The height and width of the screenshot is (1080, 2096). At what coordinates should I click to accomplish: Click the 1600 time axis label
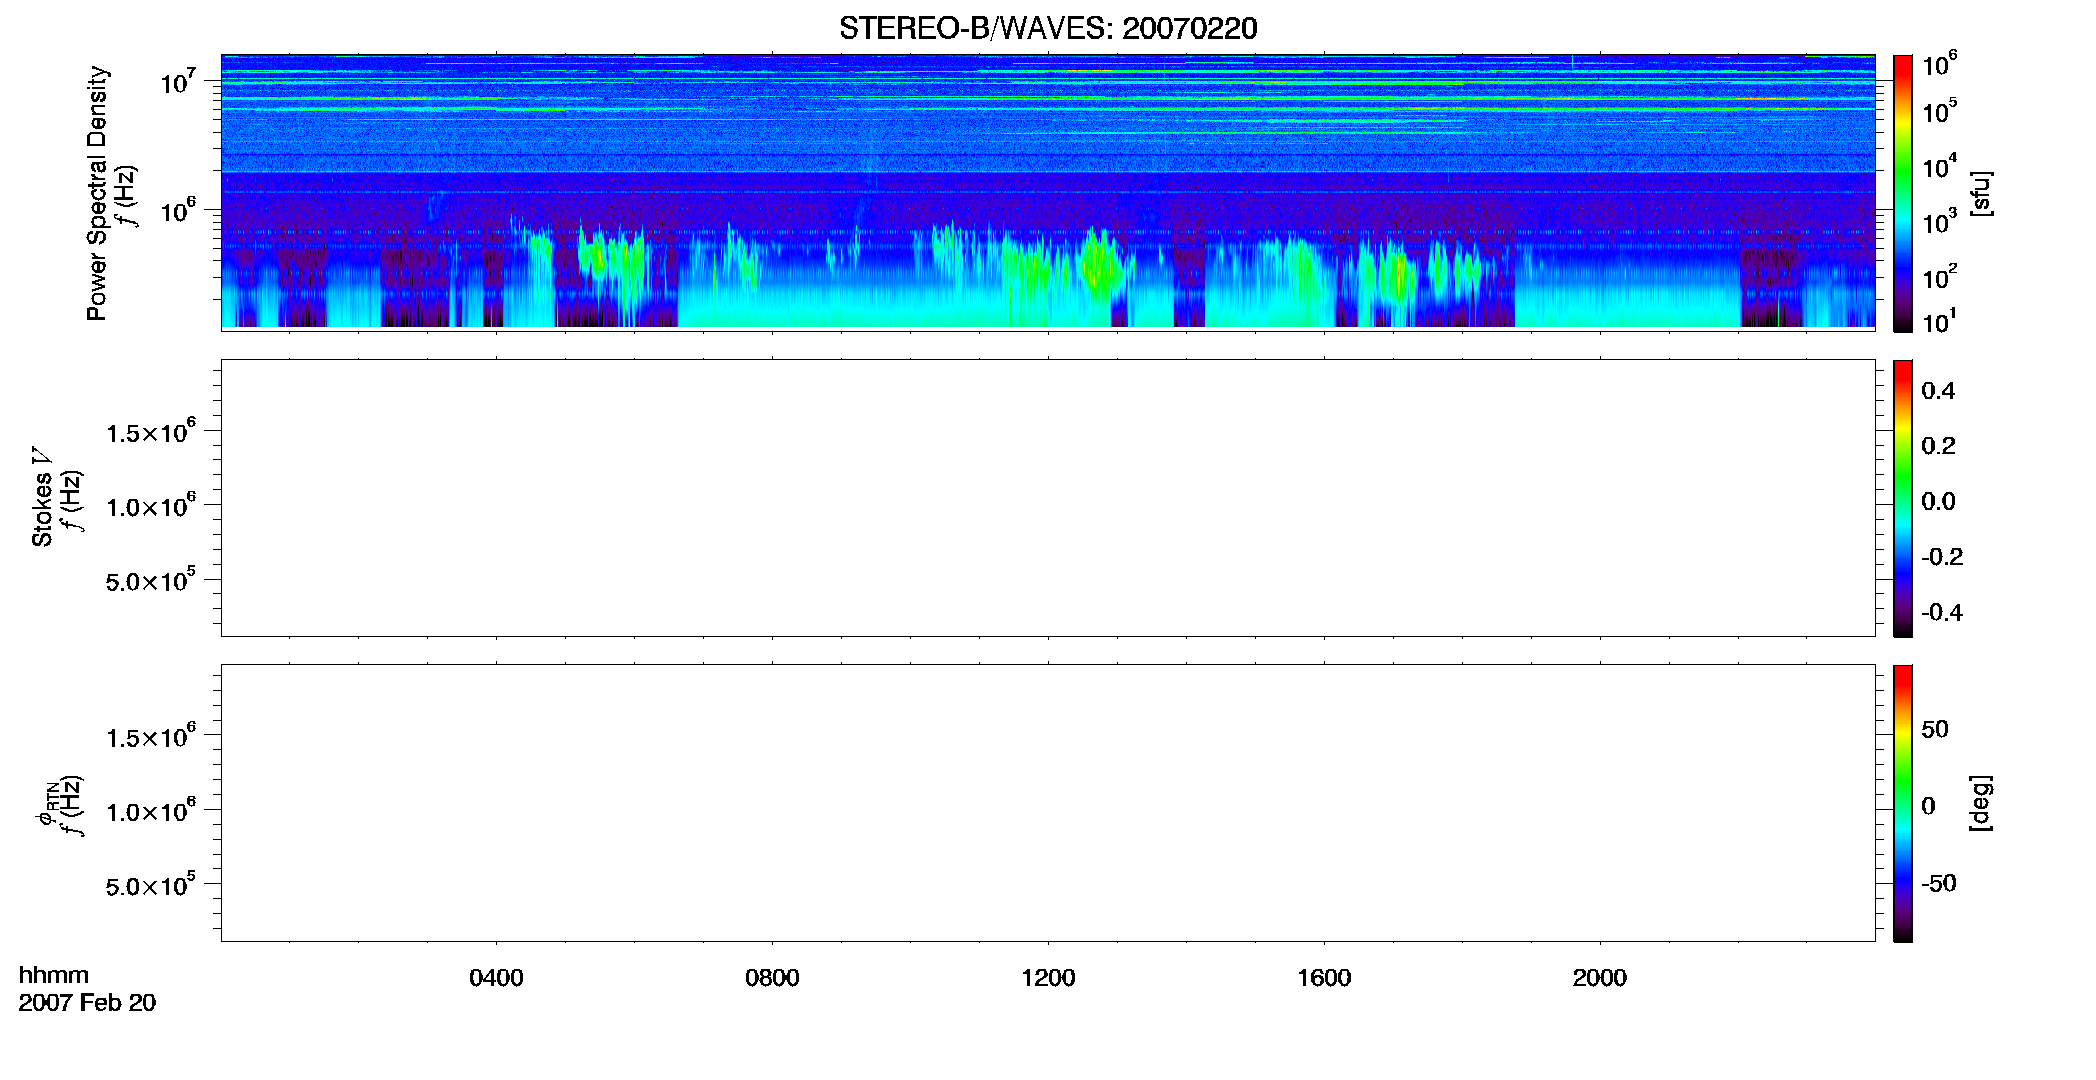coord(1324,978)
